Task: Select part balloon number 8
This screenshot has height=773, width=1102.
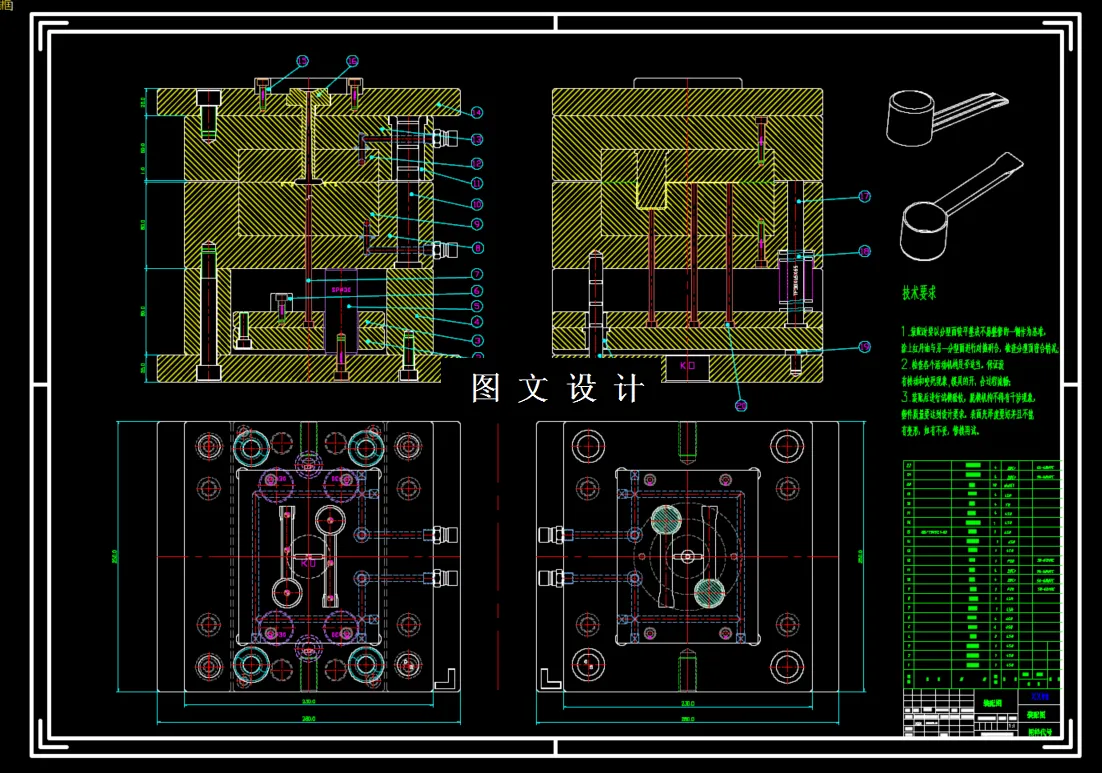Action: pos(477,248)
